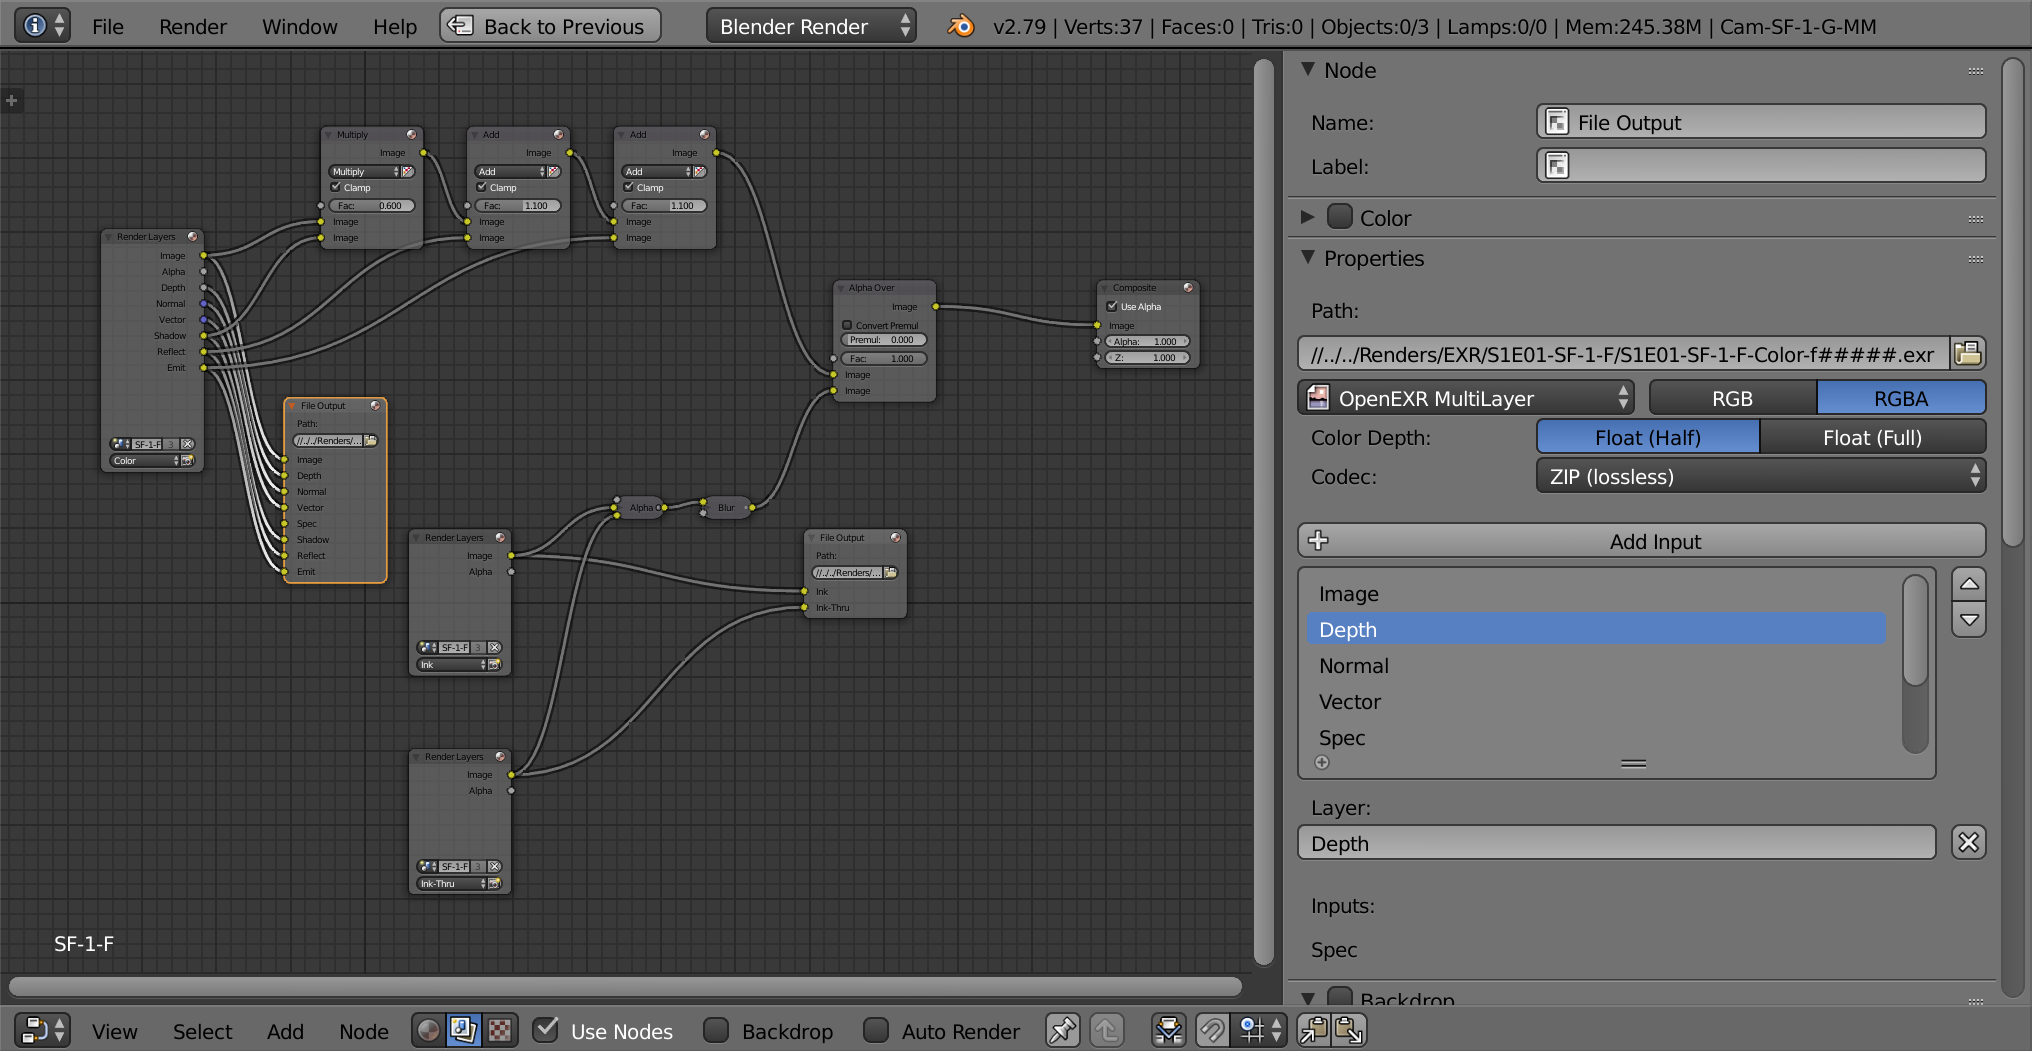Select the Float (Full) color depth option
The image size is (2032, 1051).
(x=1871, y=437)
